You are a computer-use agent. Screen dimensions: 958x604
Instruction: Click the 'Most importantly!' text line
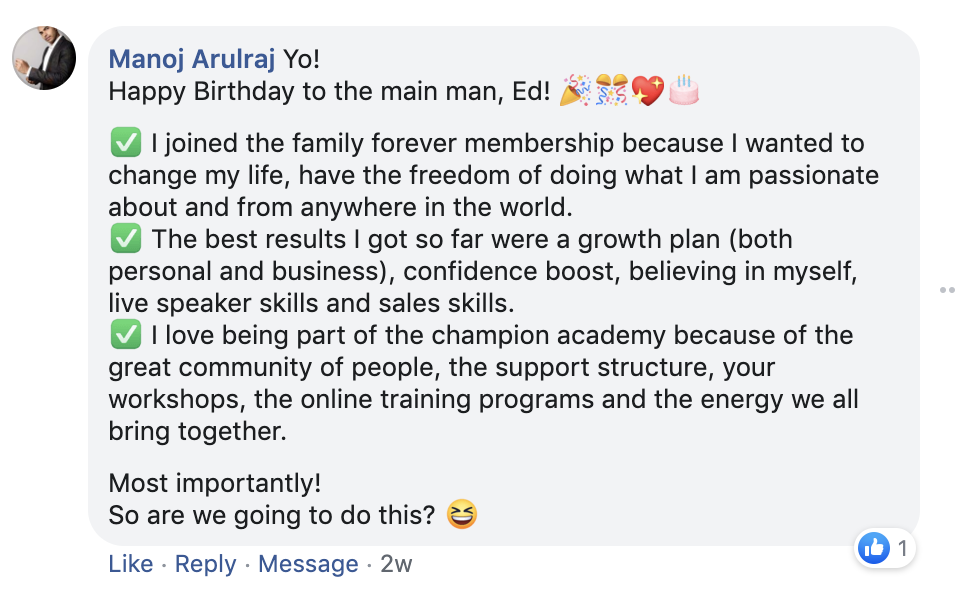coord(214,483)
